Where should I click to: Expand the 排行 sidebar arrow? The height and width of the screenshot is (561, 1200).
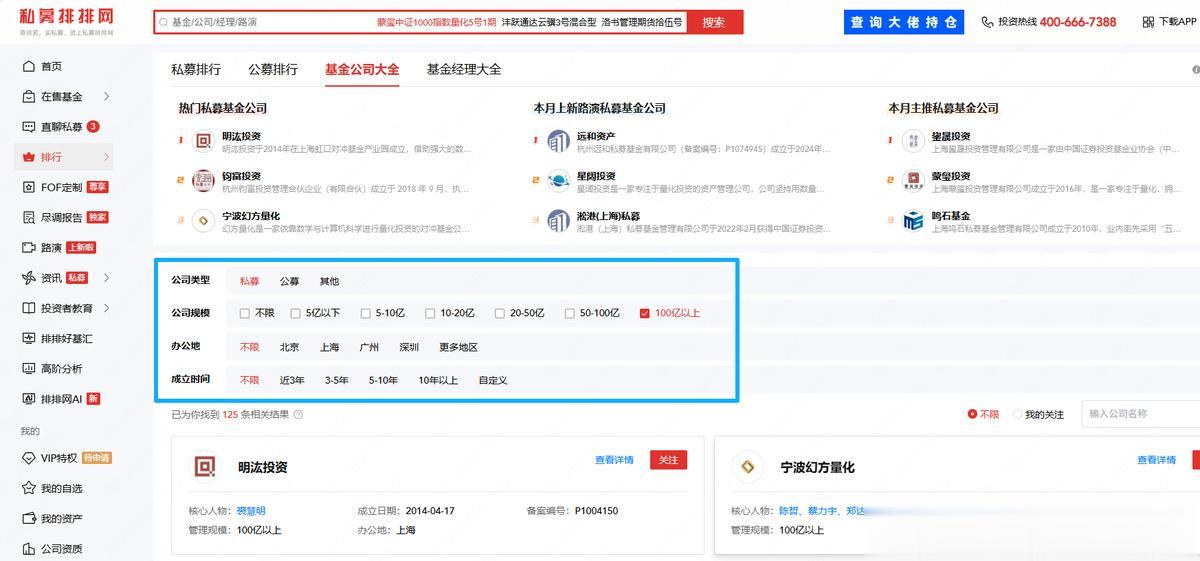106,157
